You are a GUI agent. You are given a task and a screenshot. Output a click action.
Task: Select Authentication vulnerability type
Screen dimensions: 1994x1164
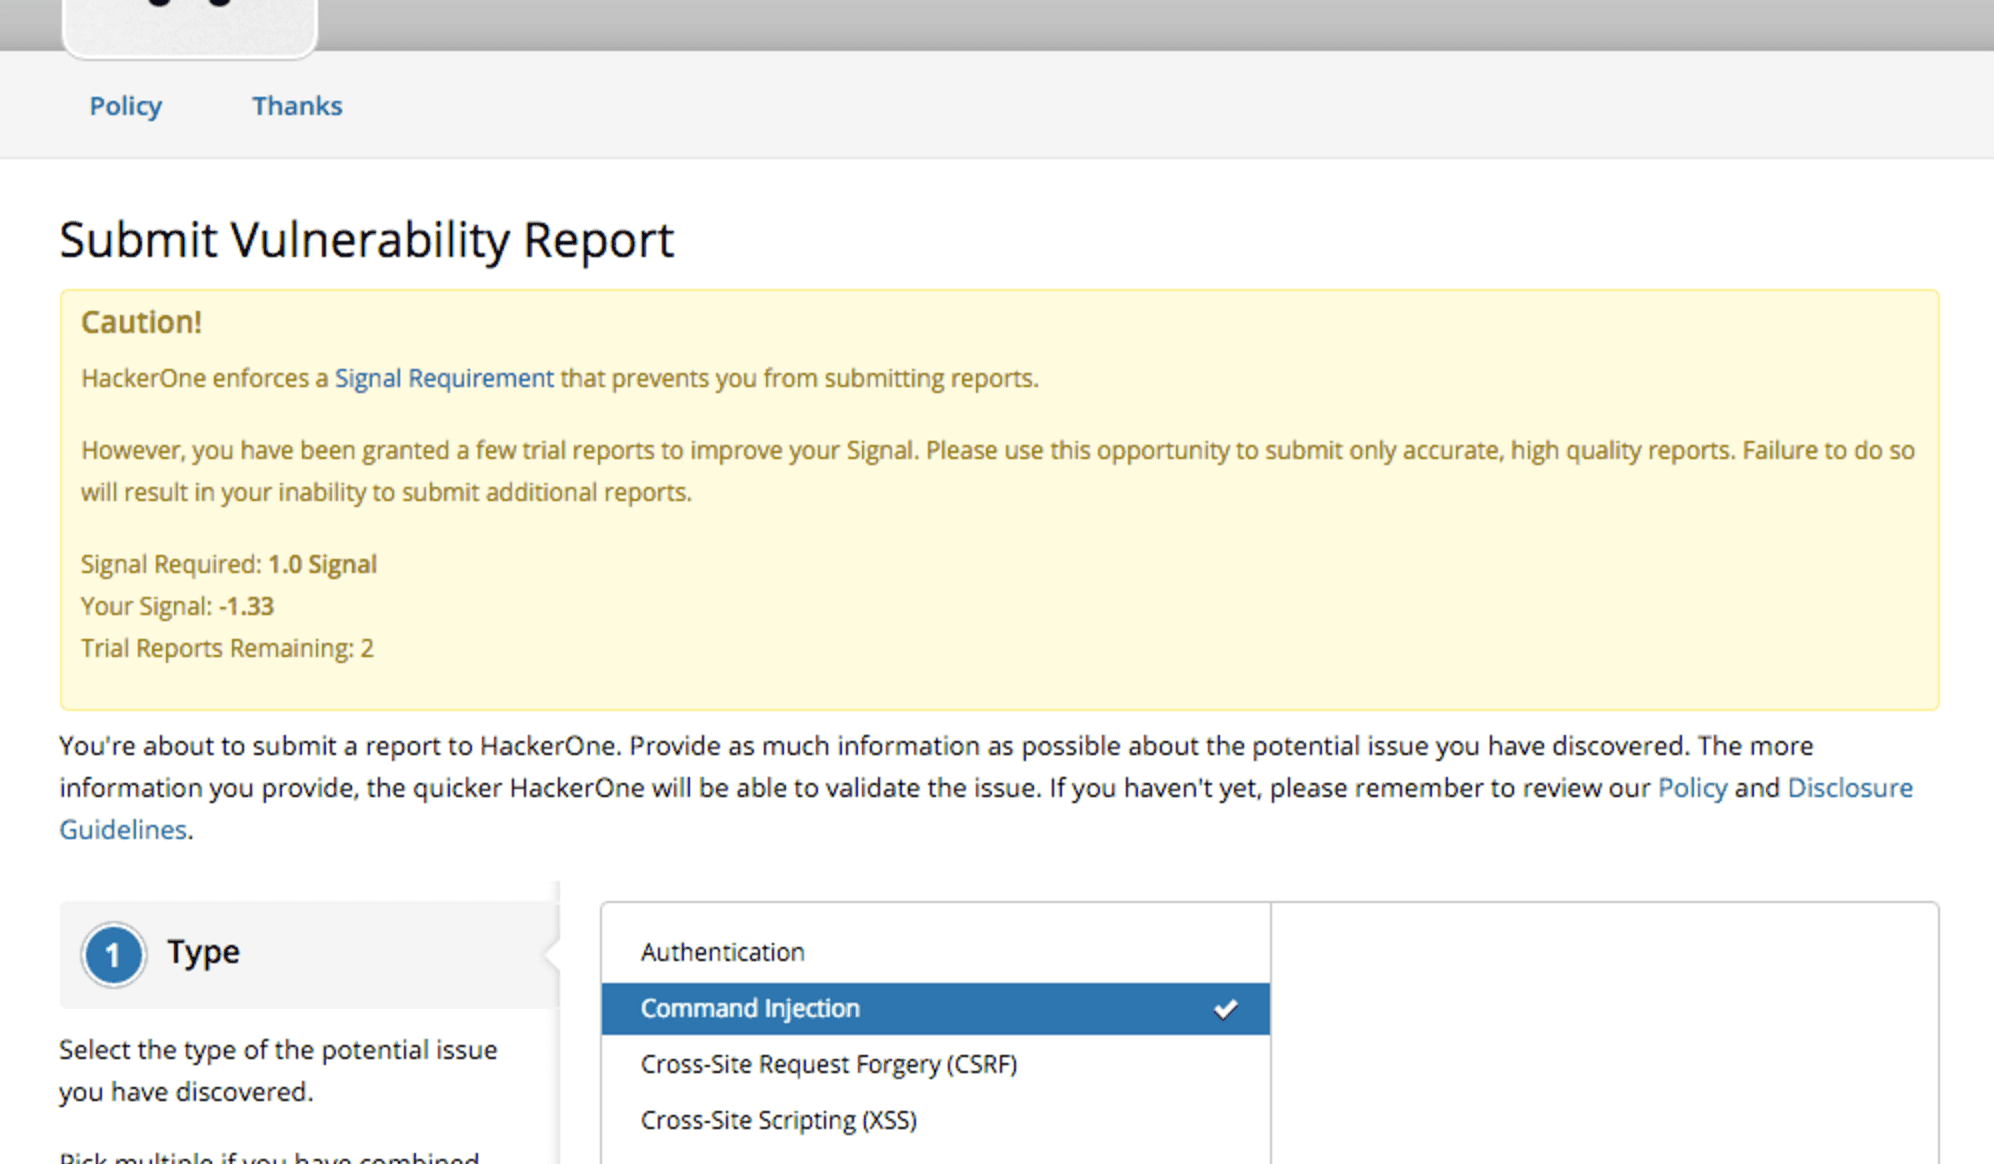tap(722, 952)
